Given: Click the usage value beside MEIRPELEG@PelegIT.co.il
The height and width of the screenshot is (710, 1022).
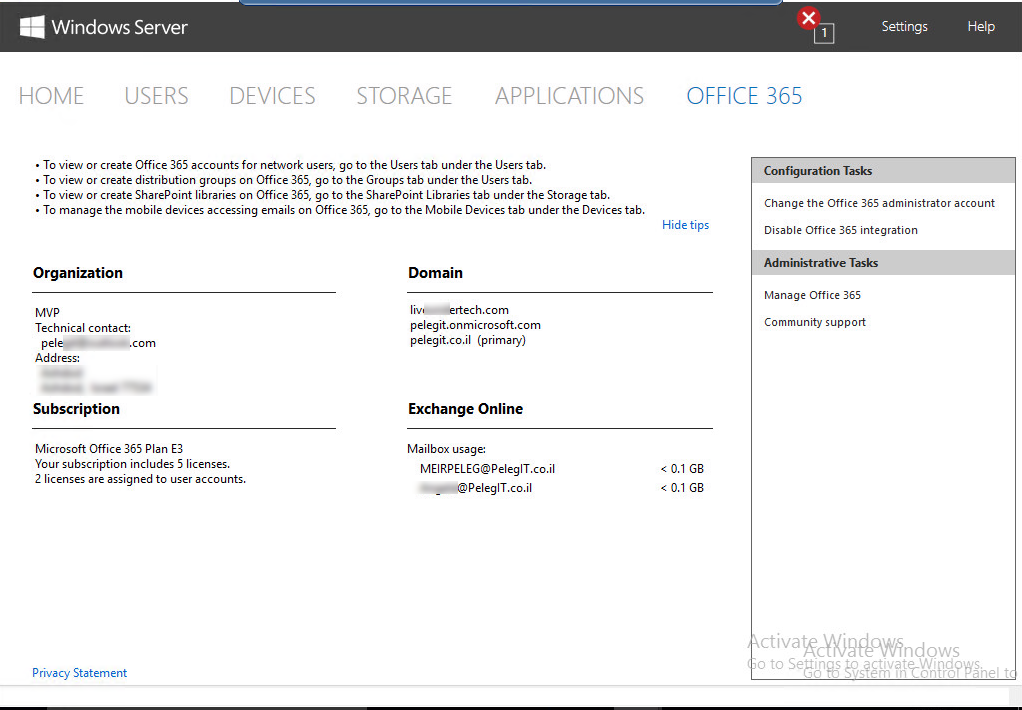Looking at the screenshot, I should click(x=682, y=469).
